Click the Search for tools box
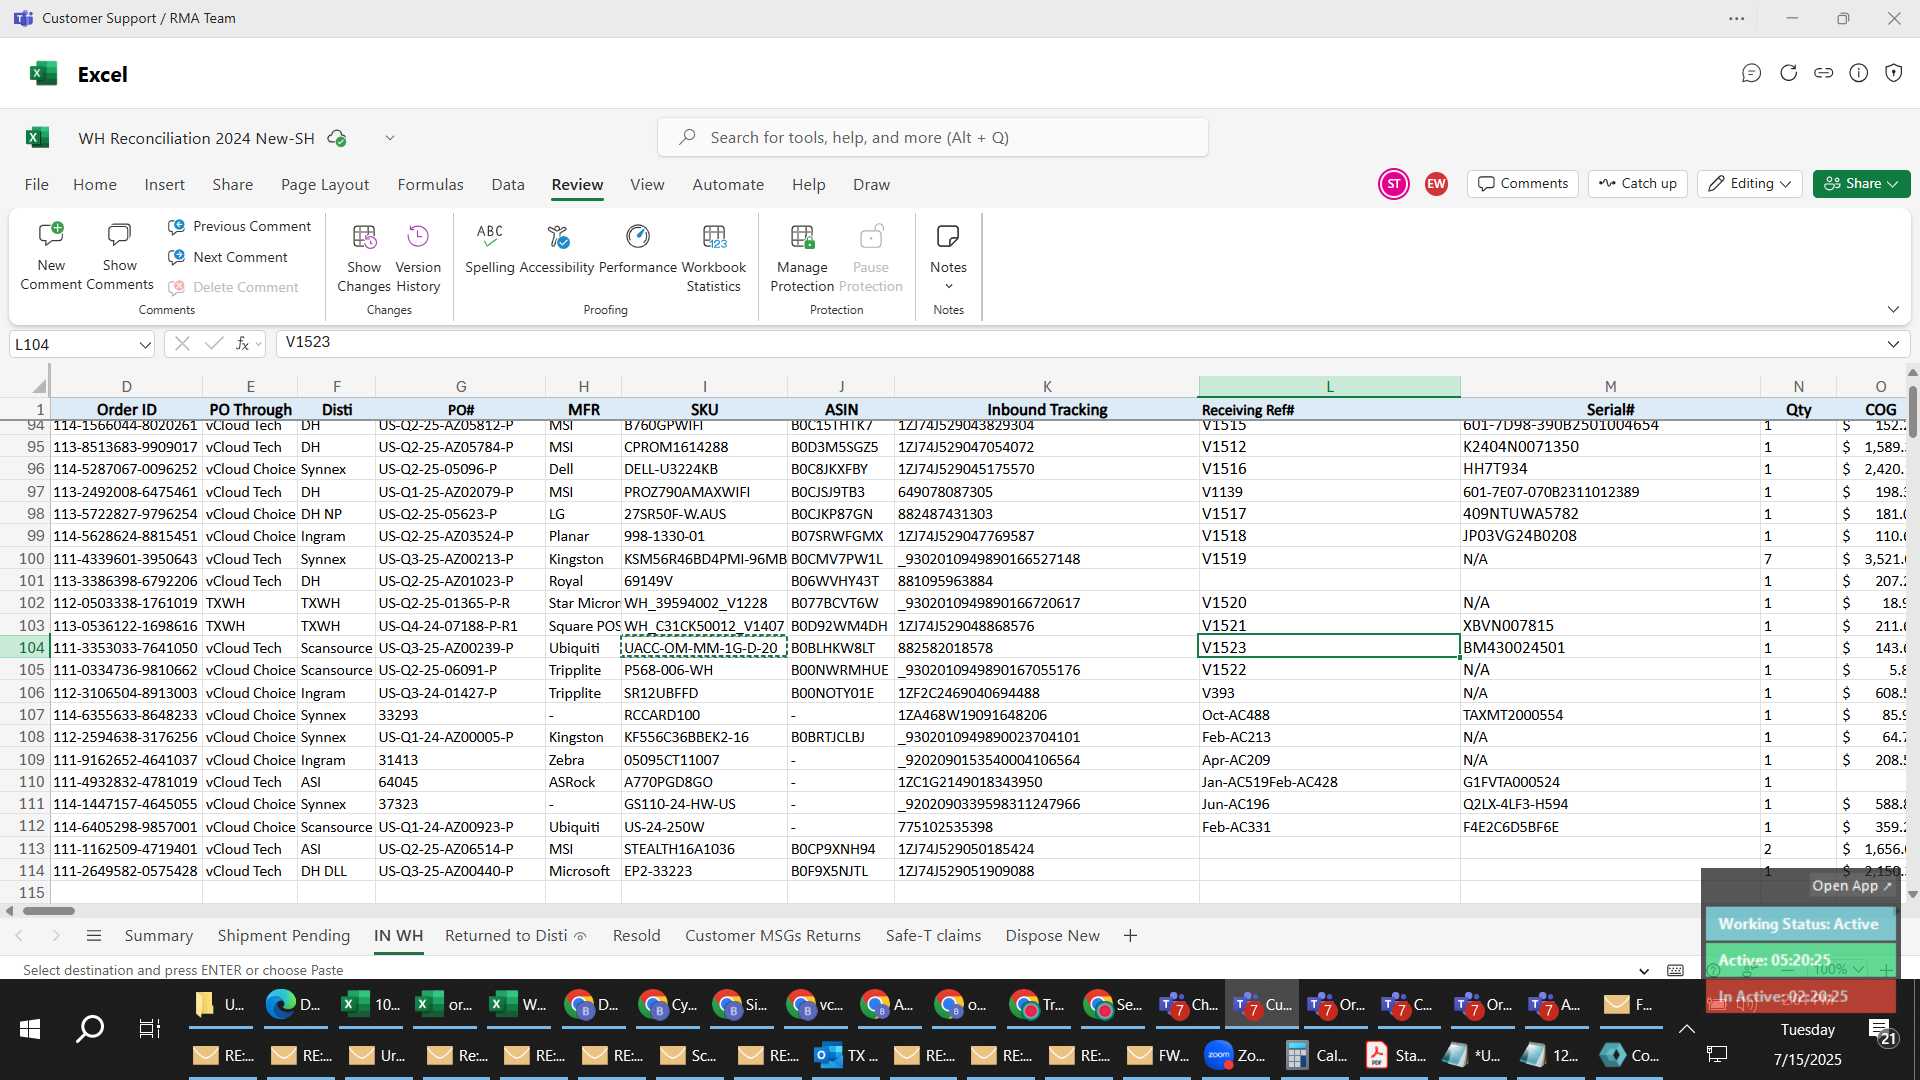 point(932,138)
